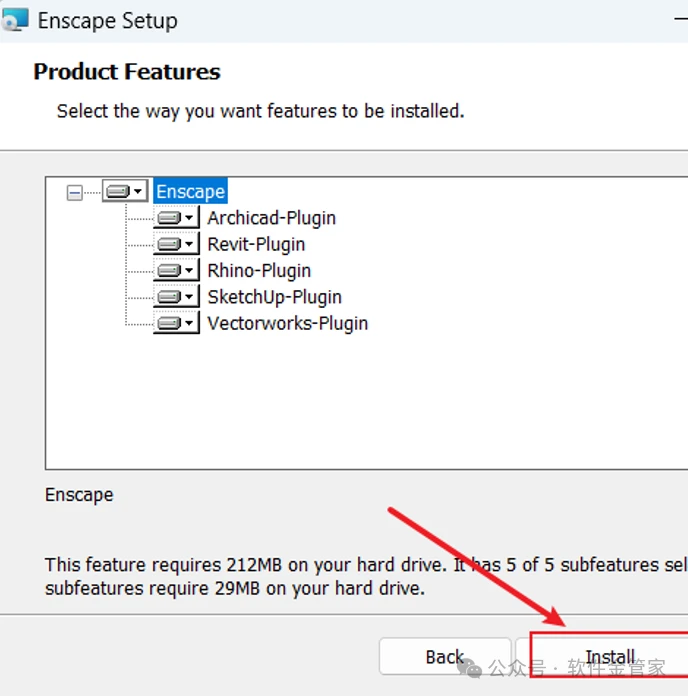The image size is (688, 696).
Task: Open the drive icon dropdown for Rhino-Plugin
Action: (x=176, y=271)
